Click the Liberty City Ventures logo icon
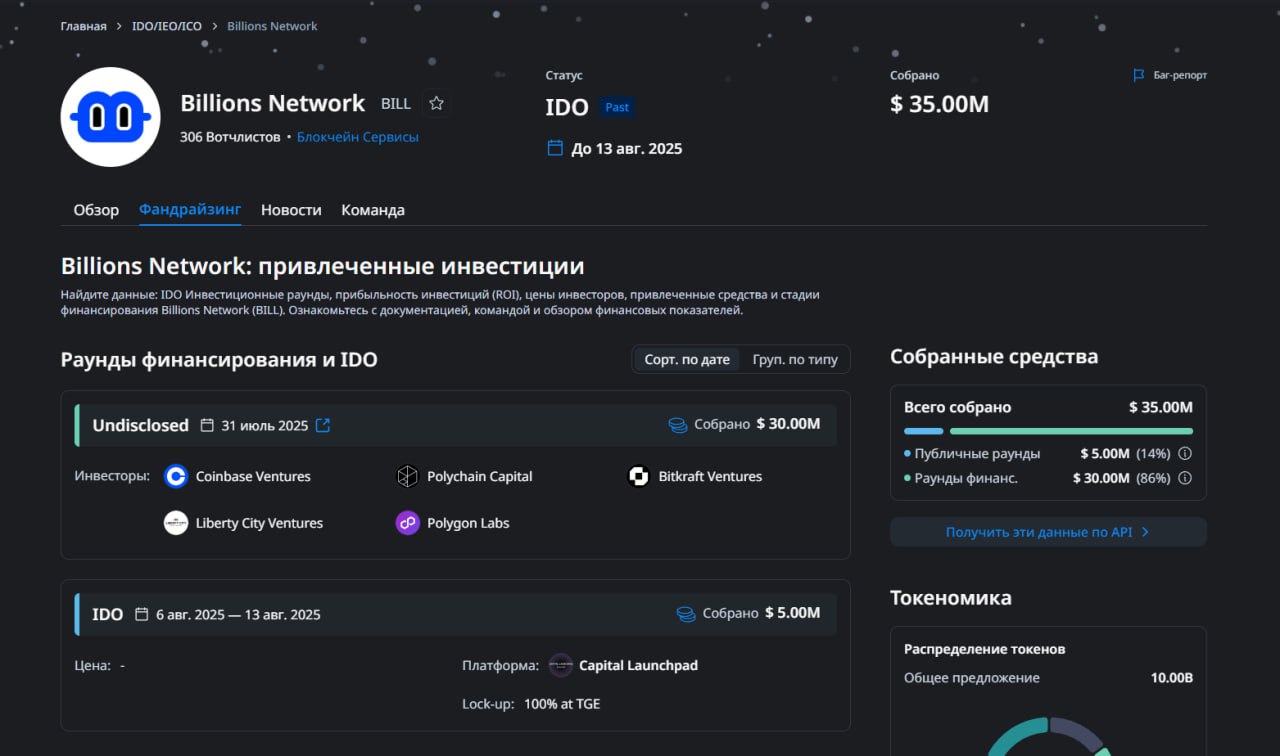 point(176,523)
